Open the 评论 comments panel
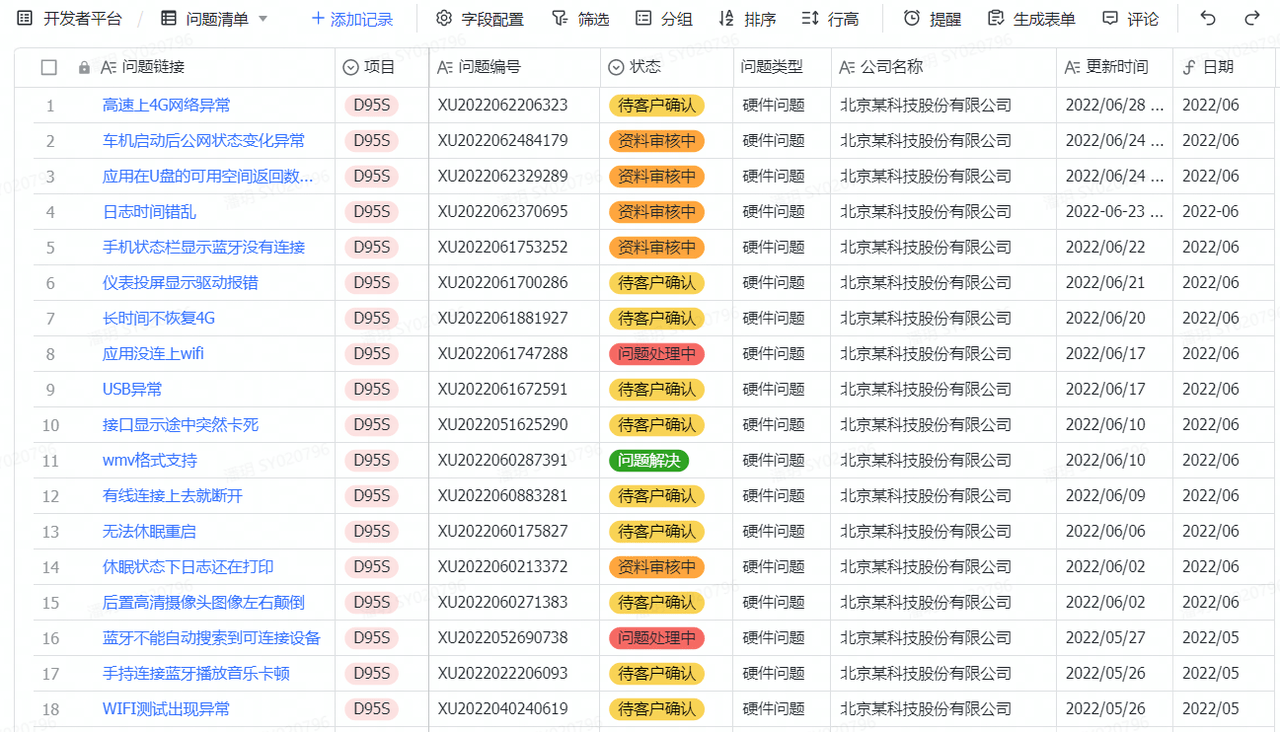The width and height of the screenshot is (1280, 732). [x=1130, y=19]
